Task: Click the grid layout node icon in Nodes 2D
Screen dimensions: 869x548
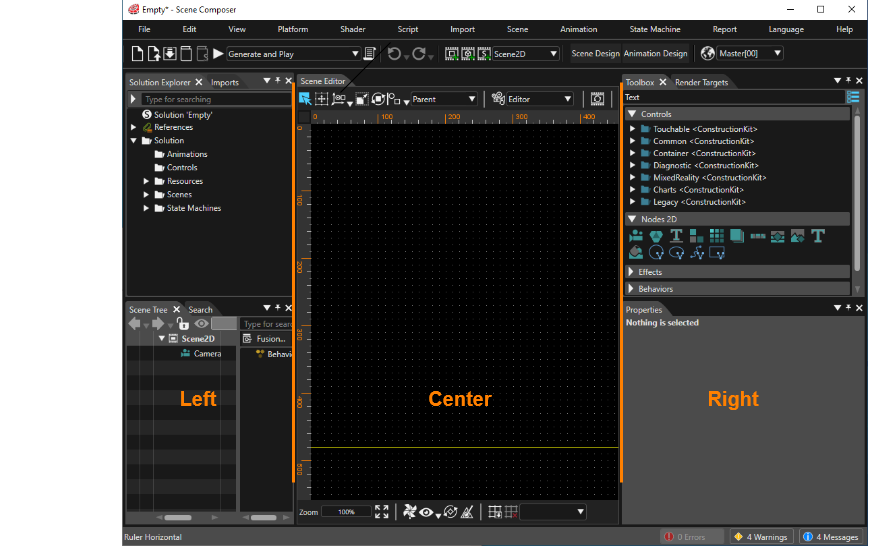Action: tap(717, 237)
